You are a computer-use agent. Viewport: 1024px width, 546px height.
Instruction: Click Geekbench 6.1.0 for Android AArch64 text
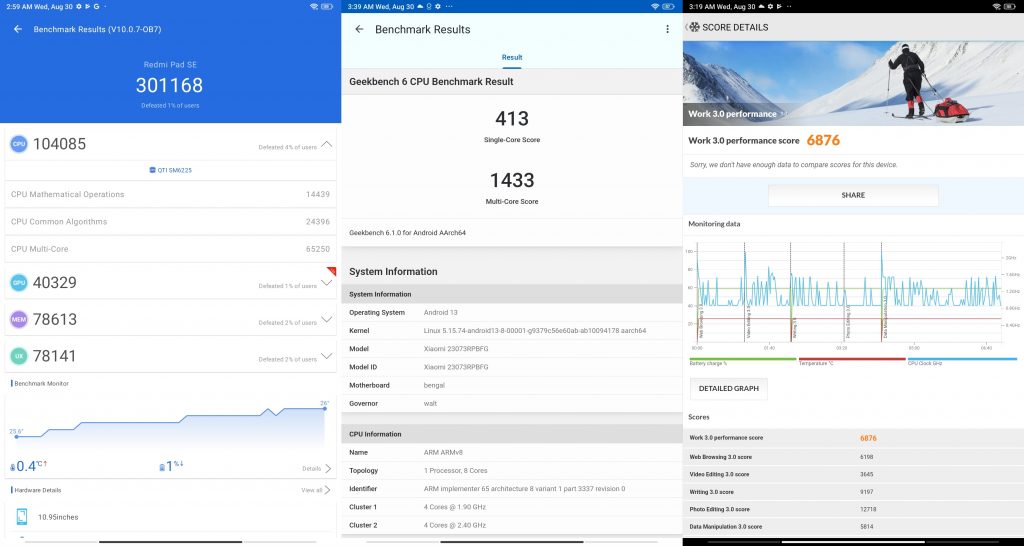click(x=408, y=233)
